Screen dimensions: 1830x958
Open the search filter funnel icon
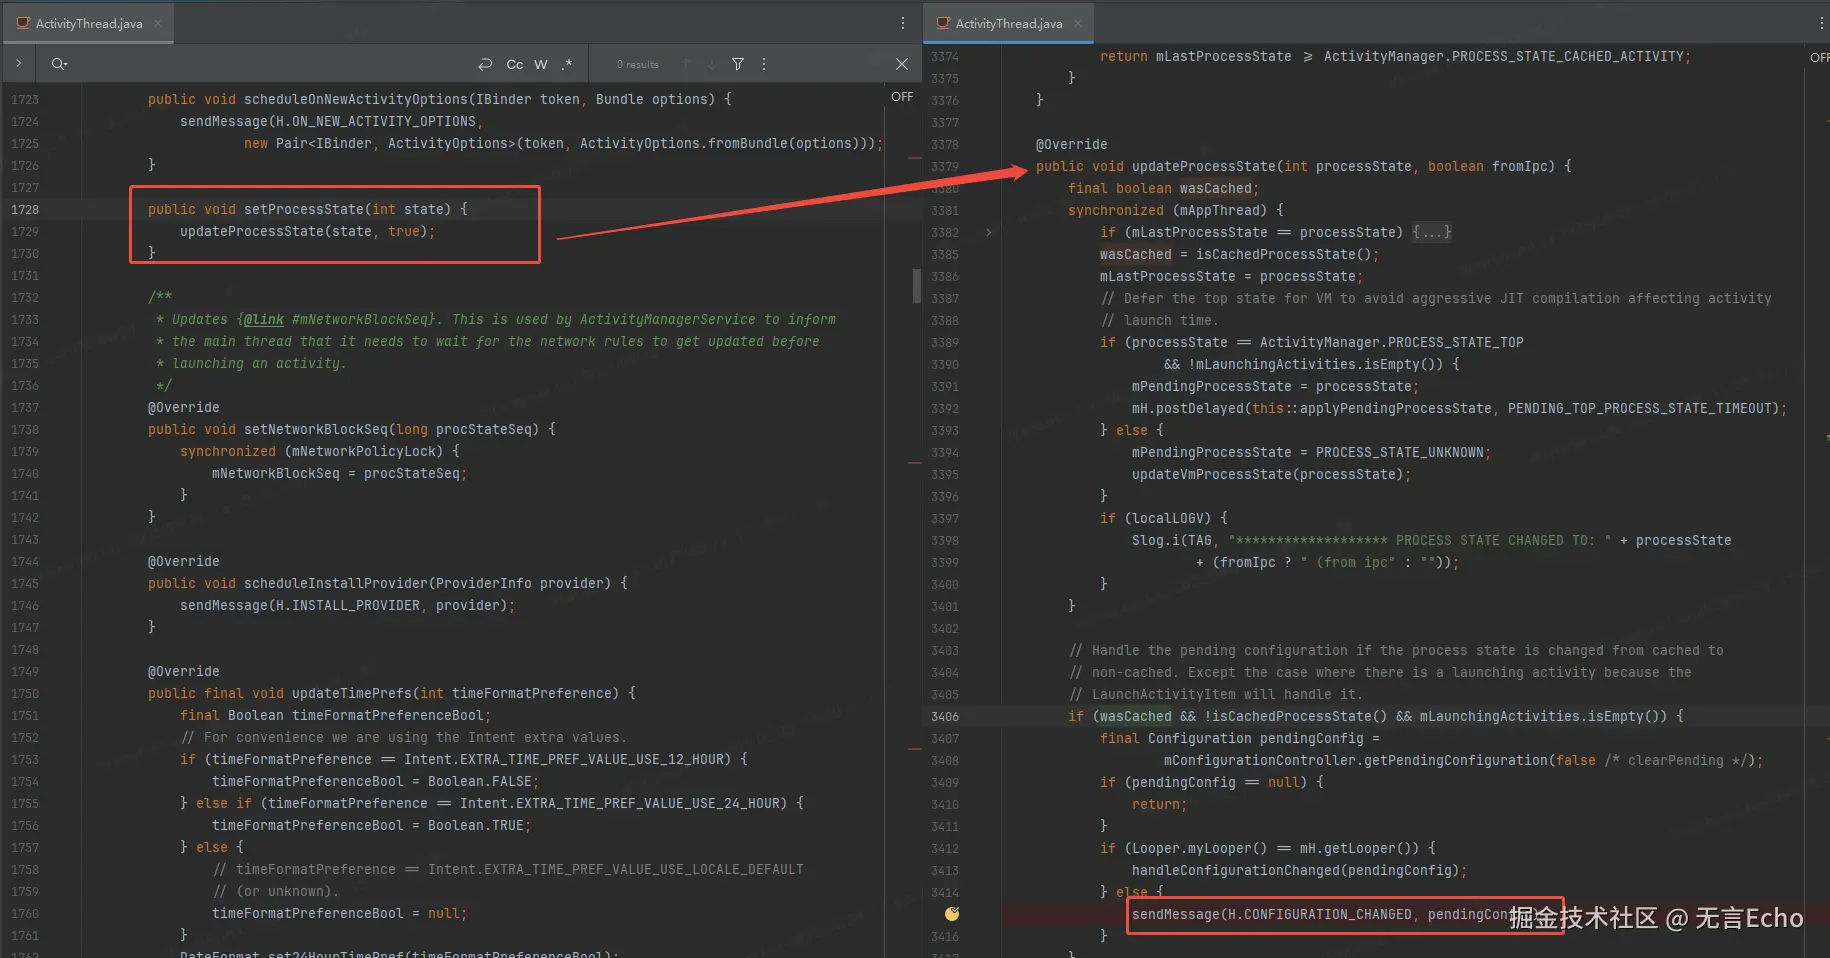coord(738,64)
